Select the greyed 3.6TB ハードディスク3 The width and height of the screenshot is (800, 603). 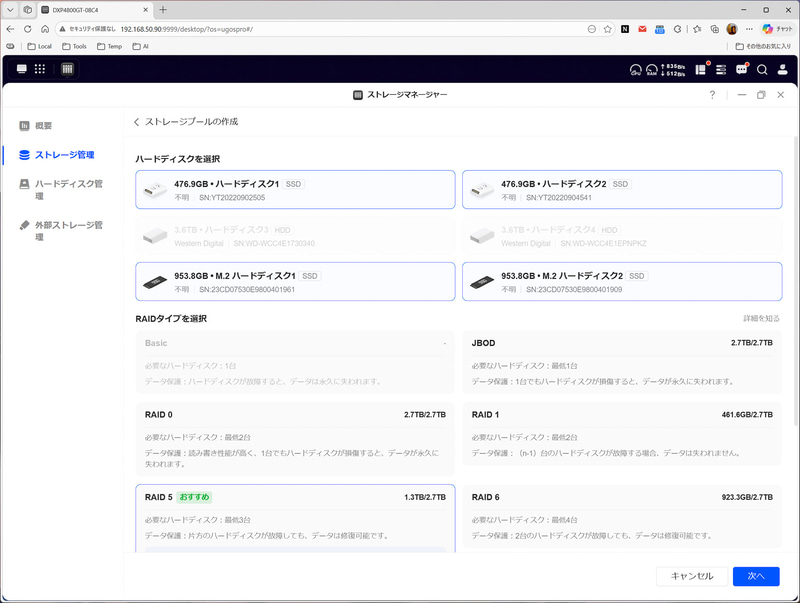tap(295, 236)
